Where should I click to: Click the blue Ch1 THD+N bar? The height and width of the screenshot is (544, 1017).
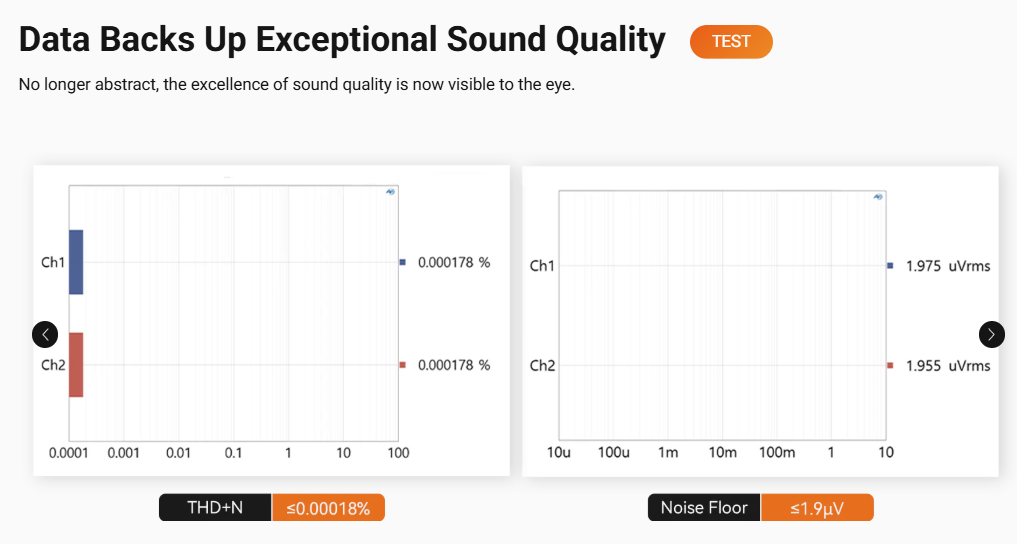(x=76, y=262)
